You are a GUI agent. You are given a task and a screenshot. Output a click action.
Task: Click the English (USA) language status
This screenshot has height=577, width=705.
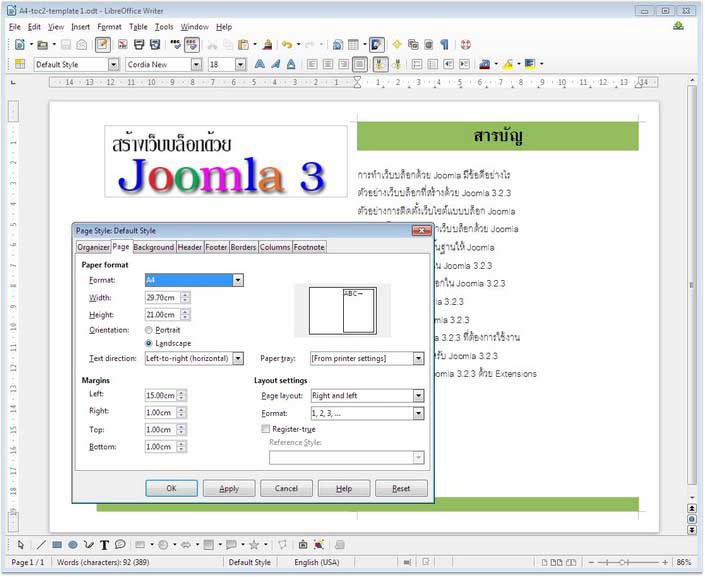tap(317, 563)
